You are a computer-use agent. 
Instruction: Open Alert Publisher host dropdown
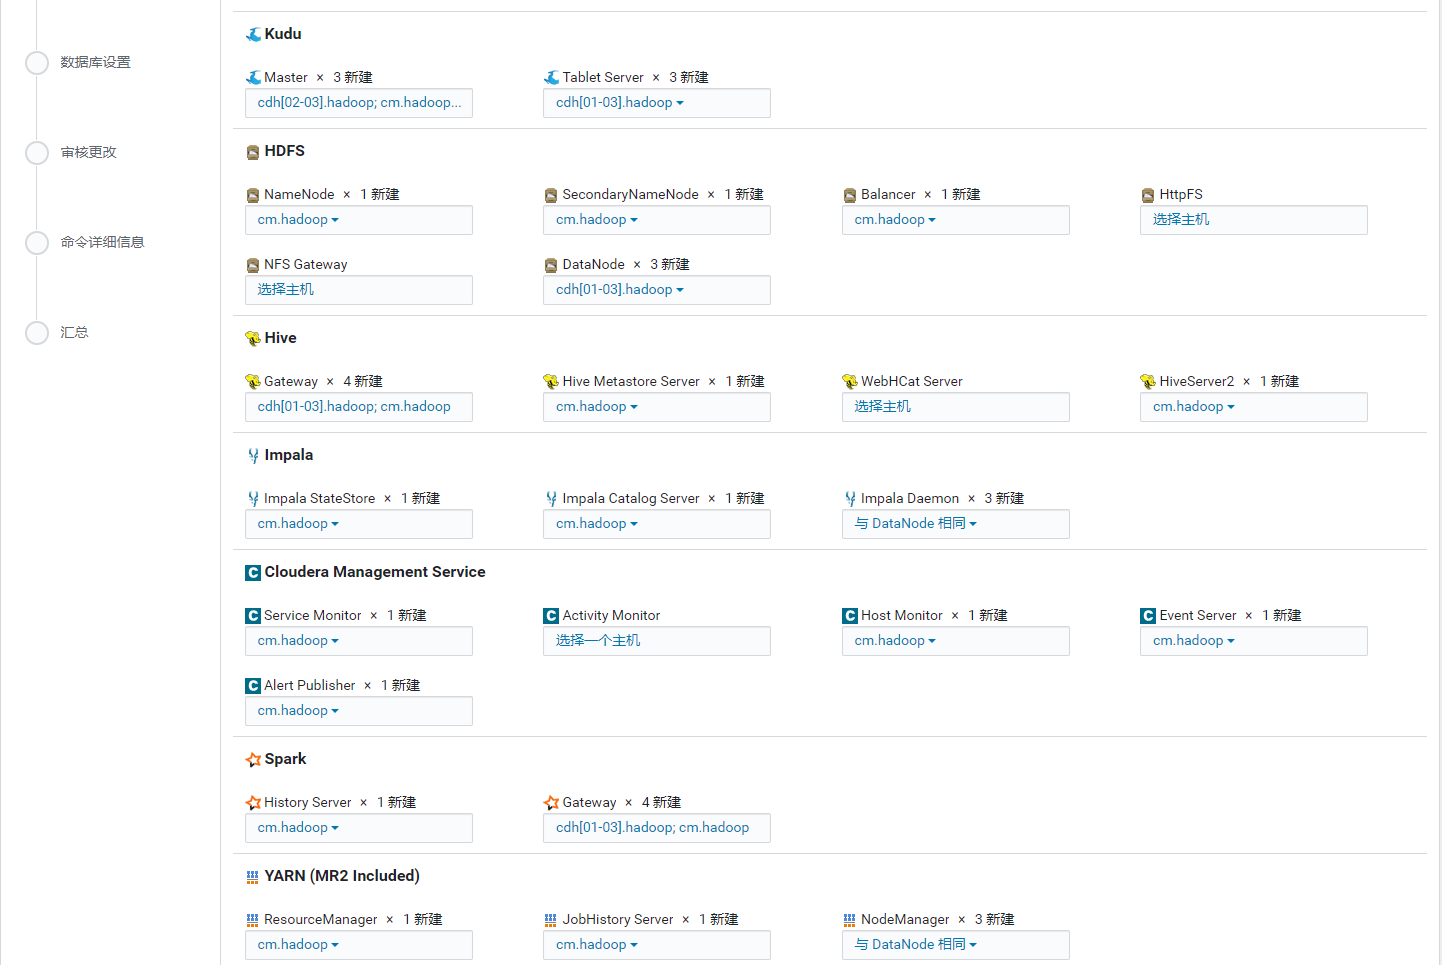[359, 711]
